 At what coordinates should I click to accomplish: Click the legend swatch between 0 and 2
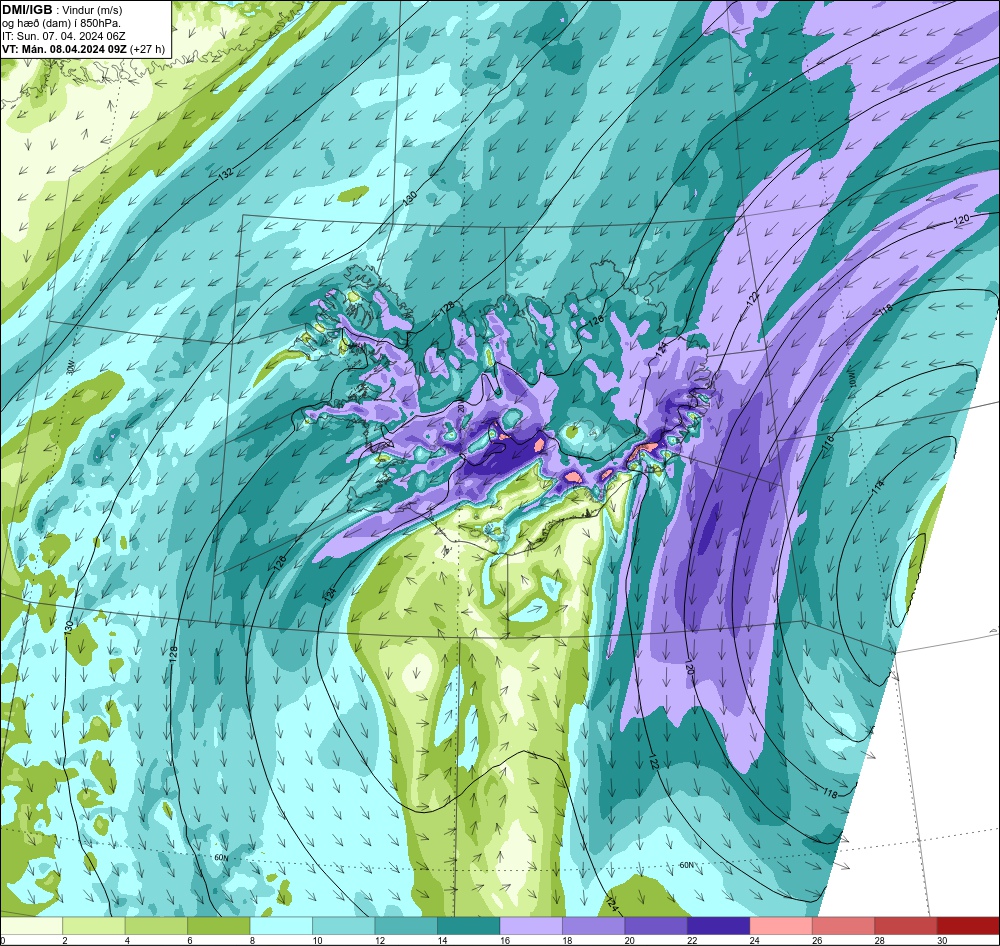[32, 926]
